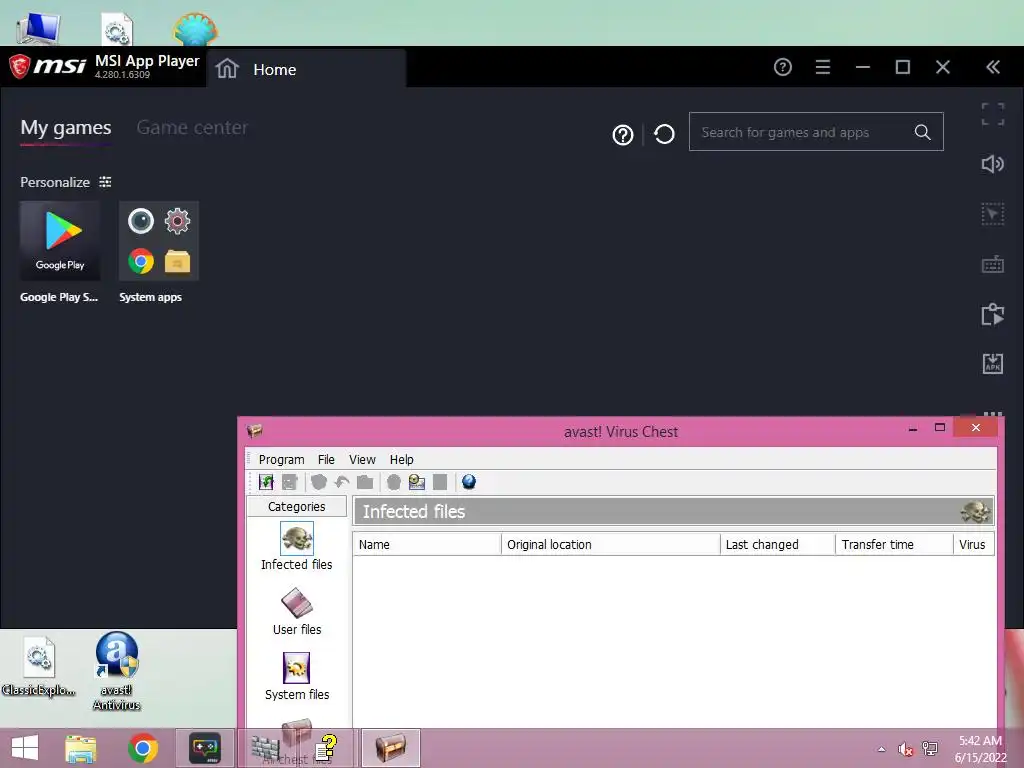Click the Virus Chest title bar chest icon
This screenshot has width=1024, height=768.
[x=255, y=431]
